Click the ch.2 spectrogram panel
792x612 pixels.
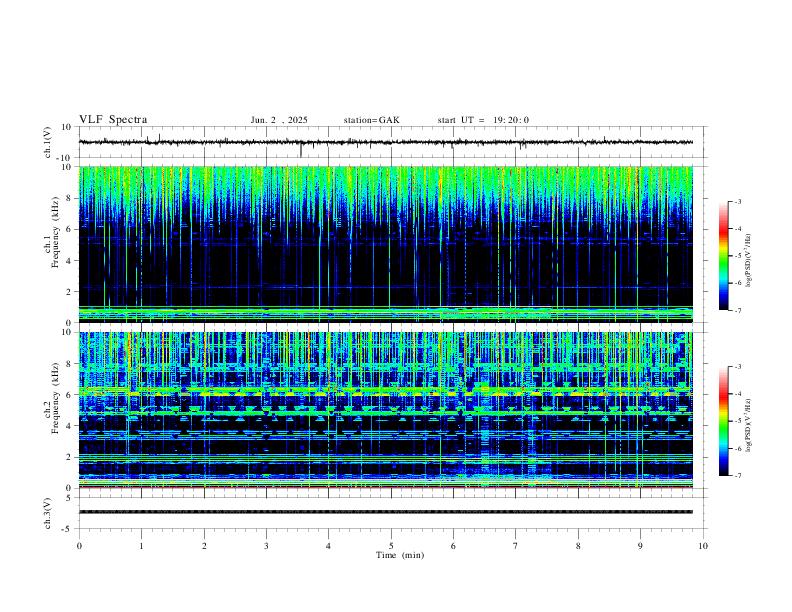[x=385, y=410]
